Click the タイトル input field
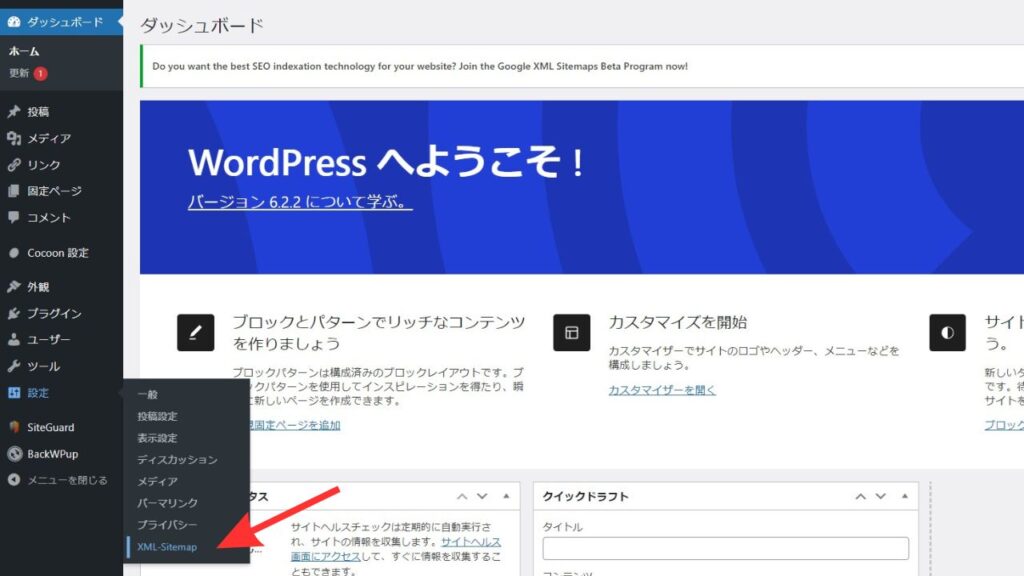This screenshot has width=1024, height=576. [x=726, y=548]
